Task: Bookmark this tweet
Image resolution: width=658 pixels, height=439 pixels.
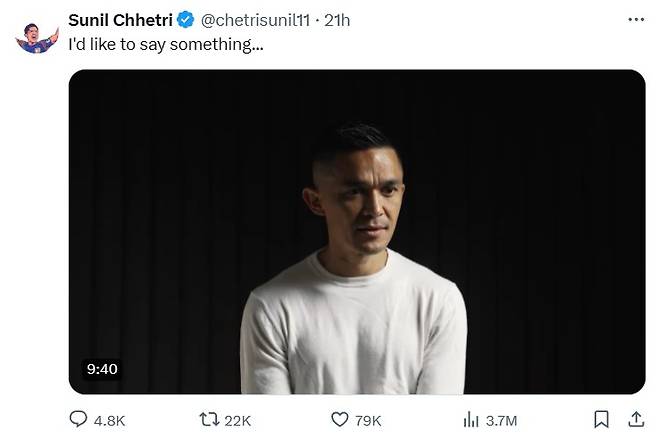Action: click(x=601, y=419)
